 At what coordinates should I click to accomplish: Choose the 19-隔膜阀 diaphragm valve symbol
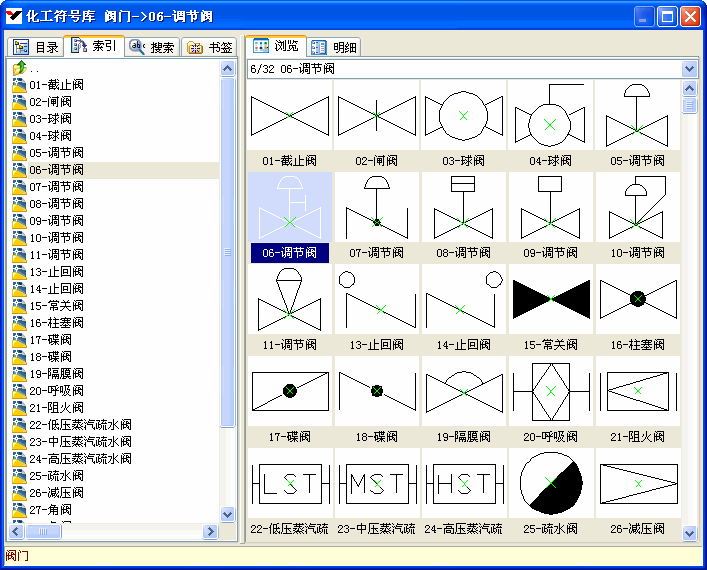[x=463, y=391]
